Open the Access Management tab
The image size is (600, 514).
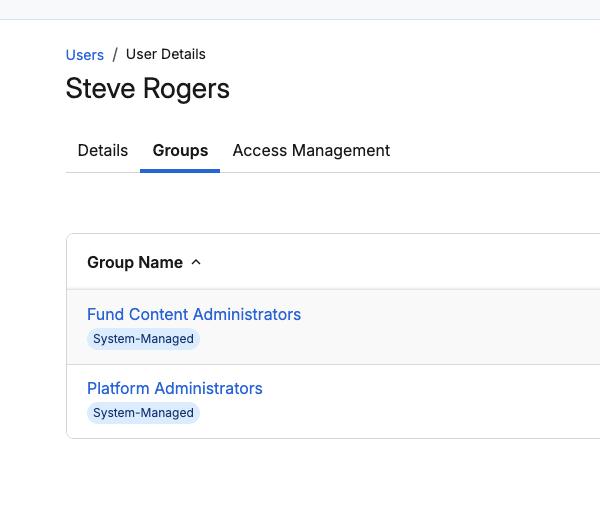pyautogui.click(x=311, y=150)
